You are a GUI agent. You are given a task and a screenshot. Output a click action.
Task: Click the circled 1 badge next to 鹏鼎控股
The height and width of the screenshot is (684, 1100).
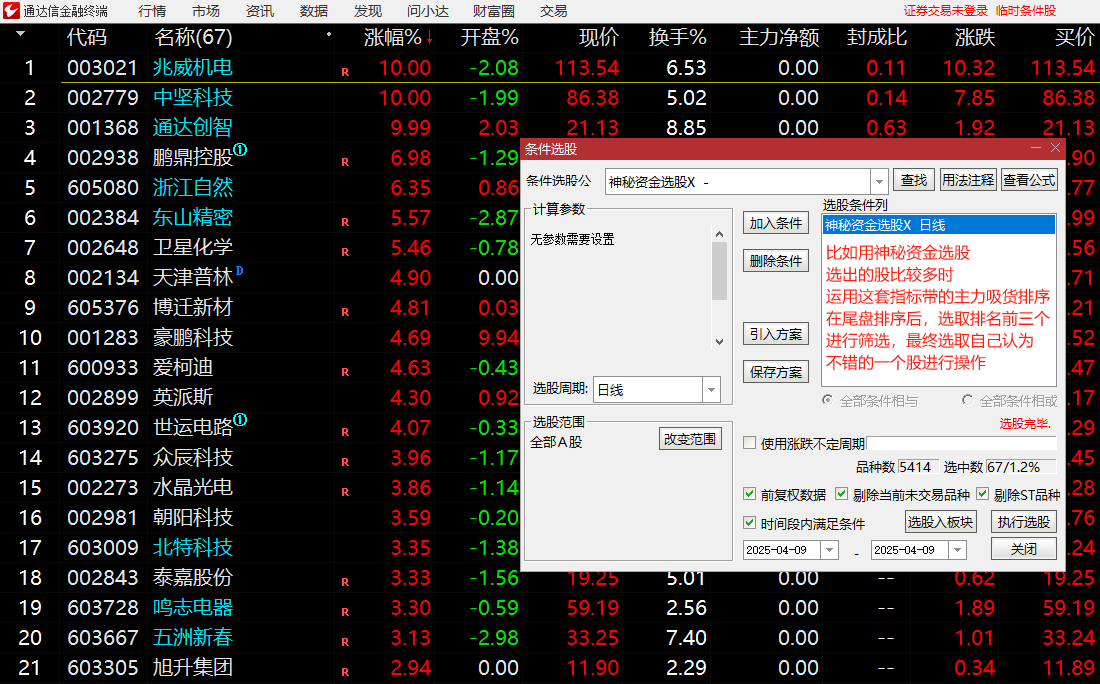click(240, 149)
